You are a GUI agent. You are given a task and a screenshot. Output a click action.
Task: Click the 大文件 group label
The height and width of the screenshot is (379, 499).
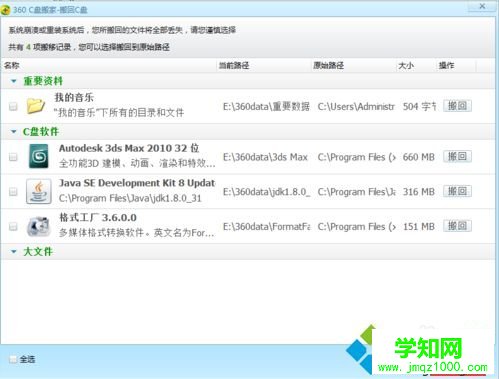(x=38, y=252)
